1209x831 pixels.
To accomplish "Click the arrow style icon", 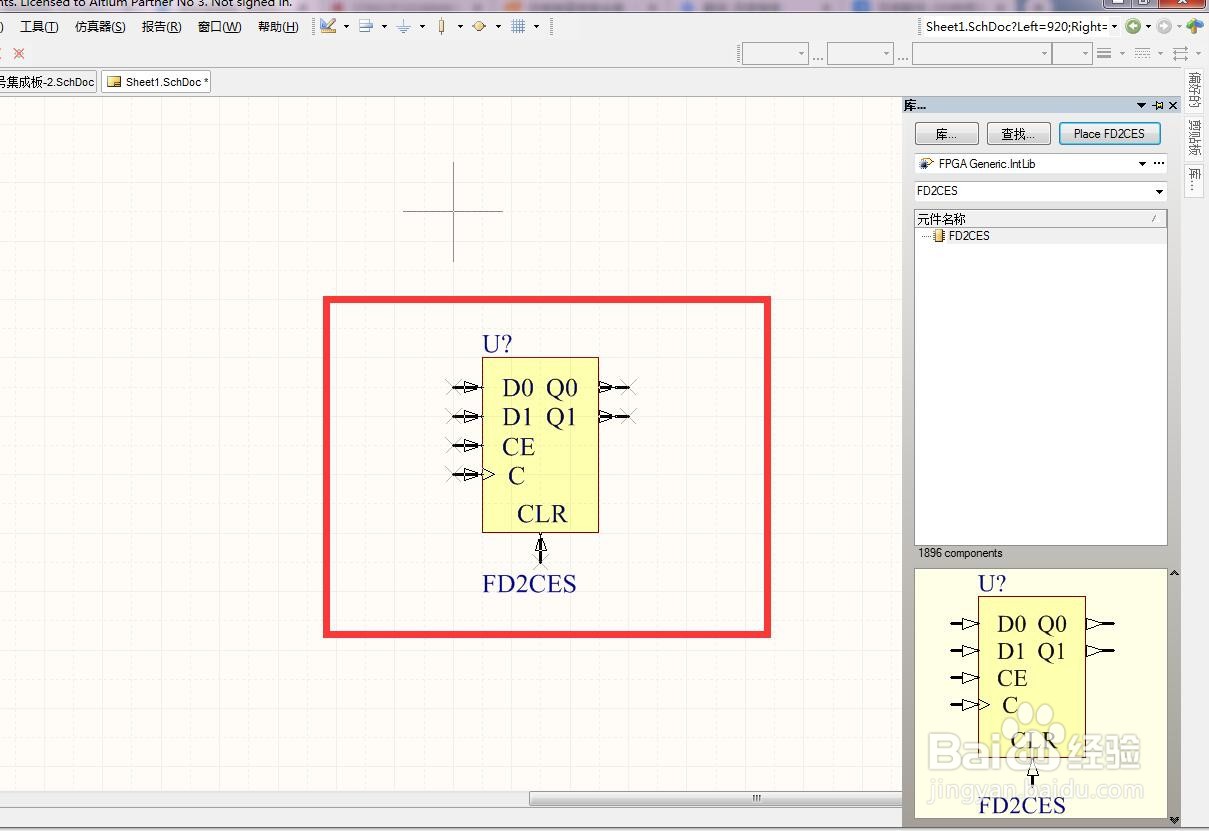I will click(x=1181, y=53).
